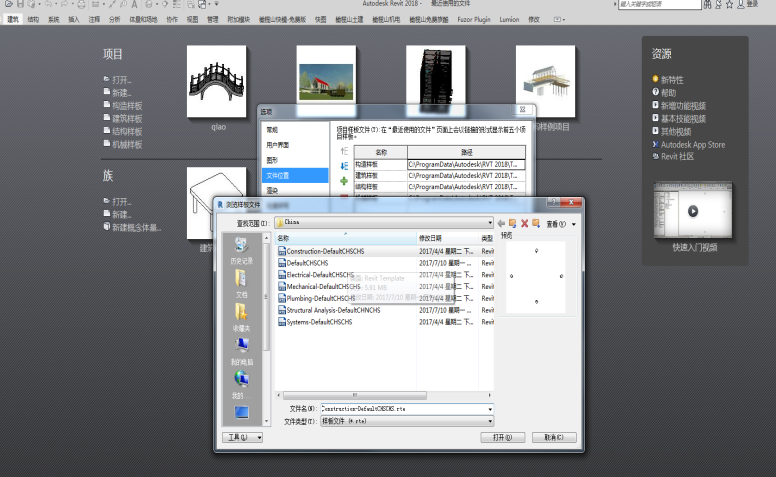The image size is (776, 477).
Task: Select 文件位置 file locations in options dialog
Action: click(x=294, y=175)
